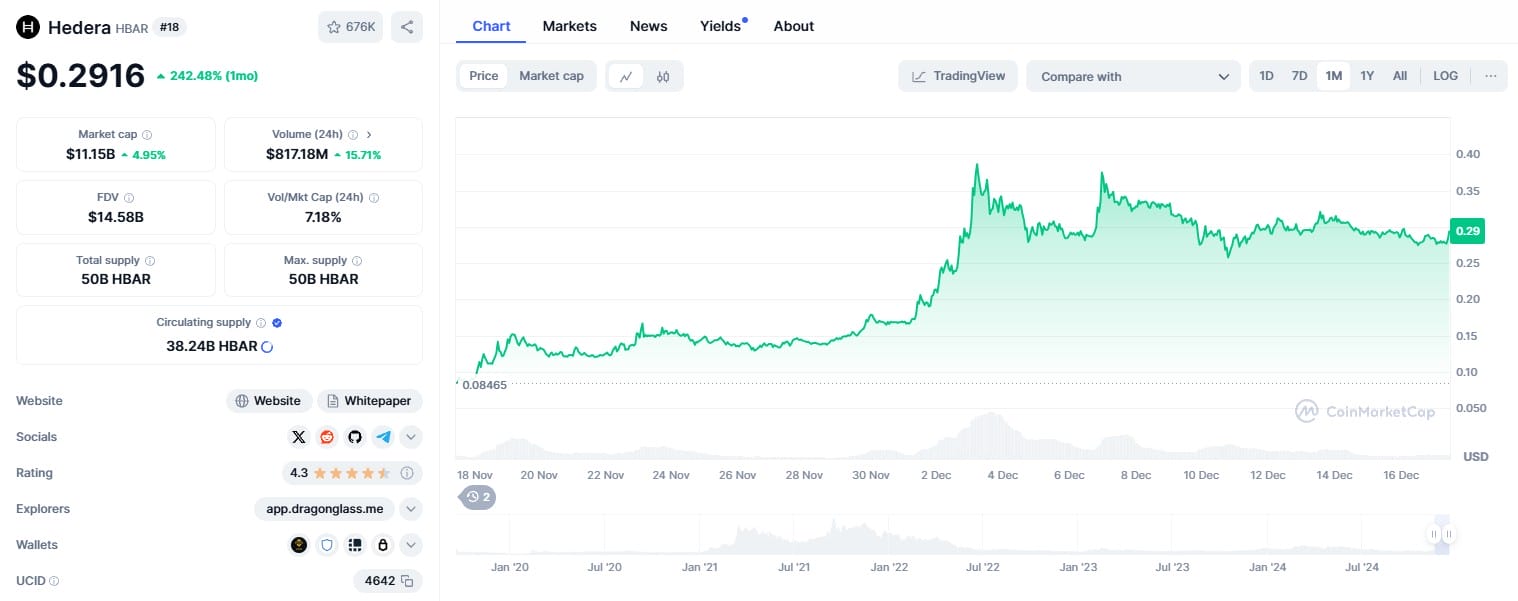Set chart range to 1M
Image resolution: width=1518 pixels, height=601 pixels.
pyautogui.click(x=1333, y=76)
